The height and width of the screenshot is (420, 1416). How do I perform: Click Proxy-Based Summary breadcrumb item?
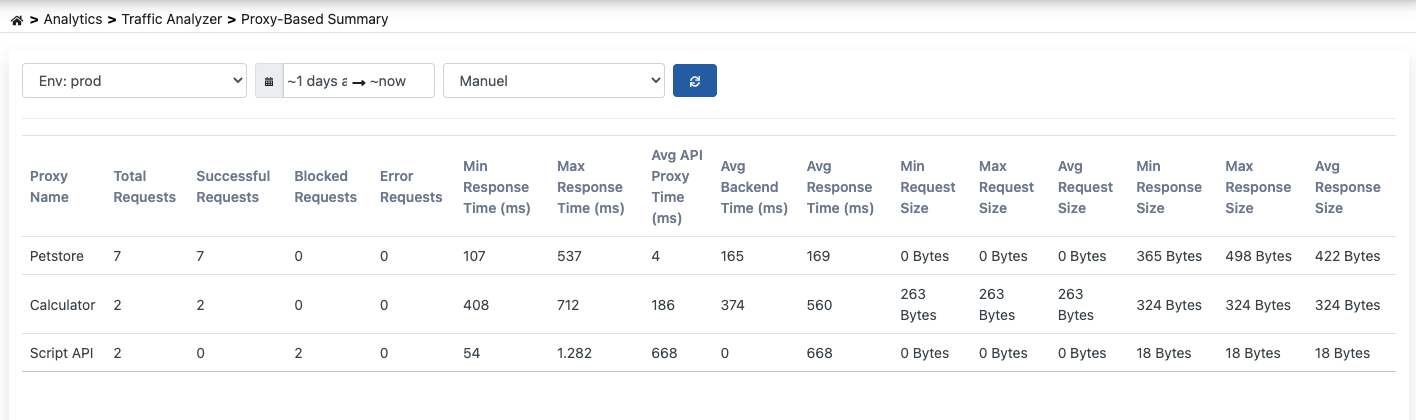[315, 19]
